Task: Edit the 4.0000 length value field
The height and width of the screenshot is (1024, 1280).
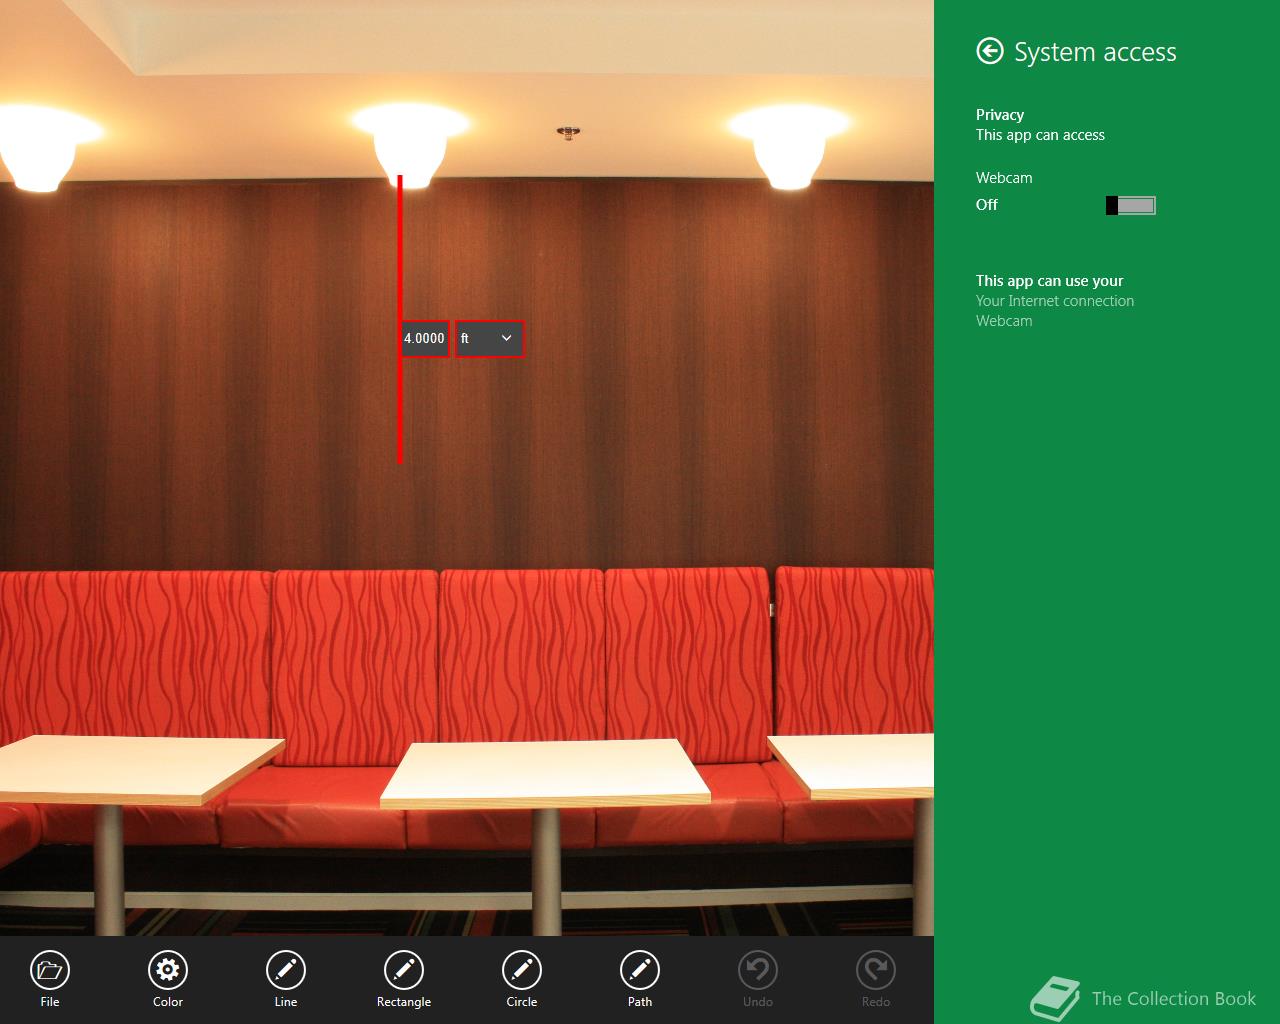Action: click(425, 338)
